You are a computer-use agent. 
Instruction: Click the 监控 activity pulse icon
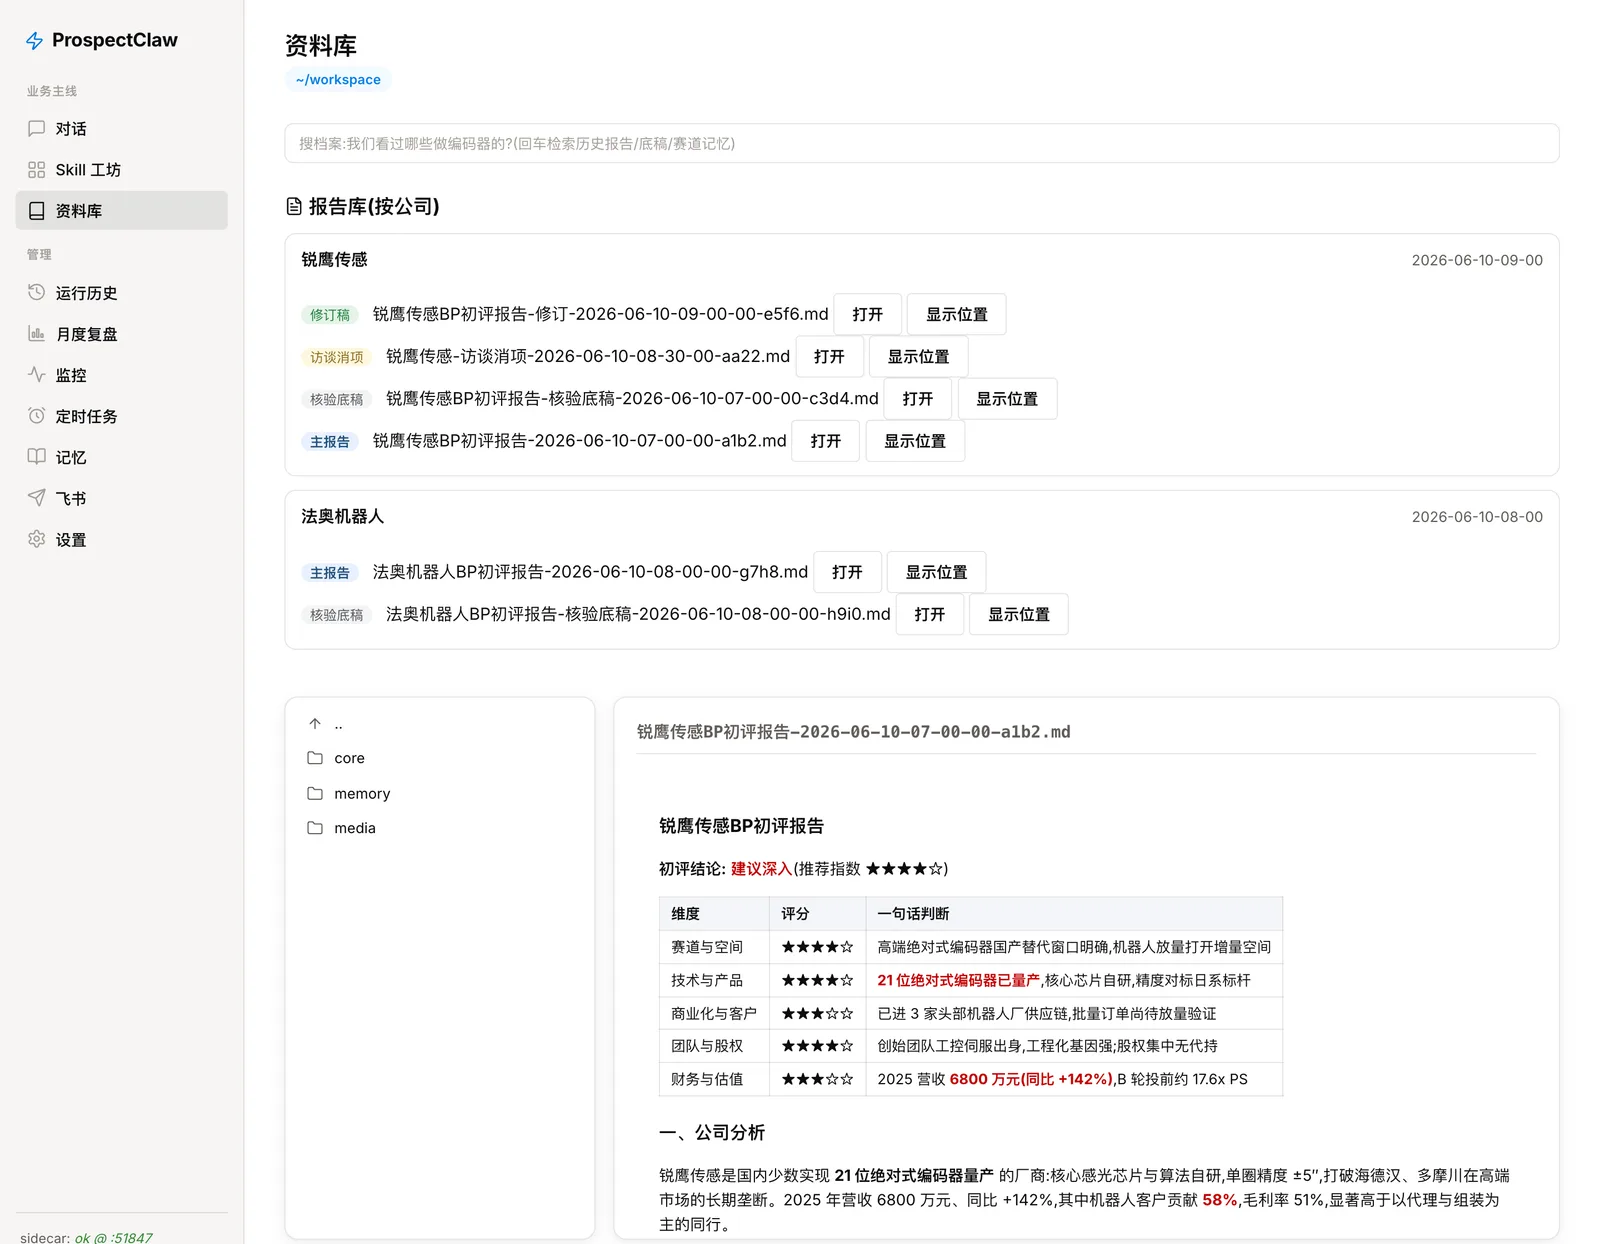click(x=37, y=375)
